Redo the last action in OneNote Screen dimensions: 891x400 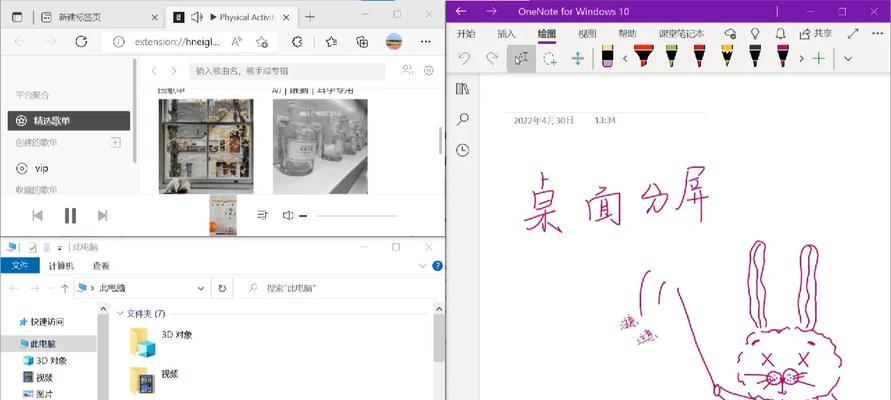(493, 59)
